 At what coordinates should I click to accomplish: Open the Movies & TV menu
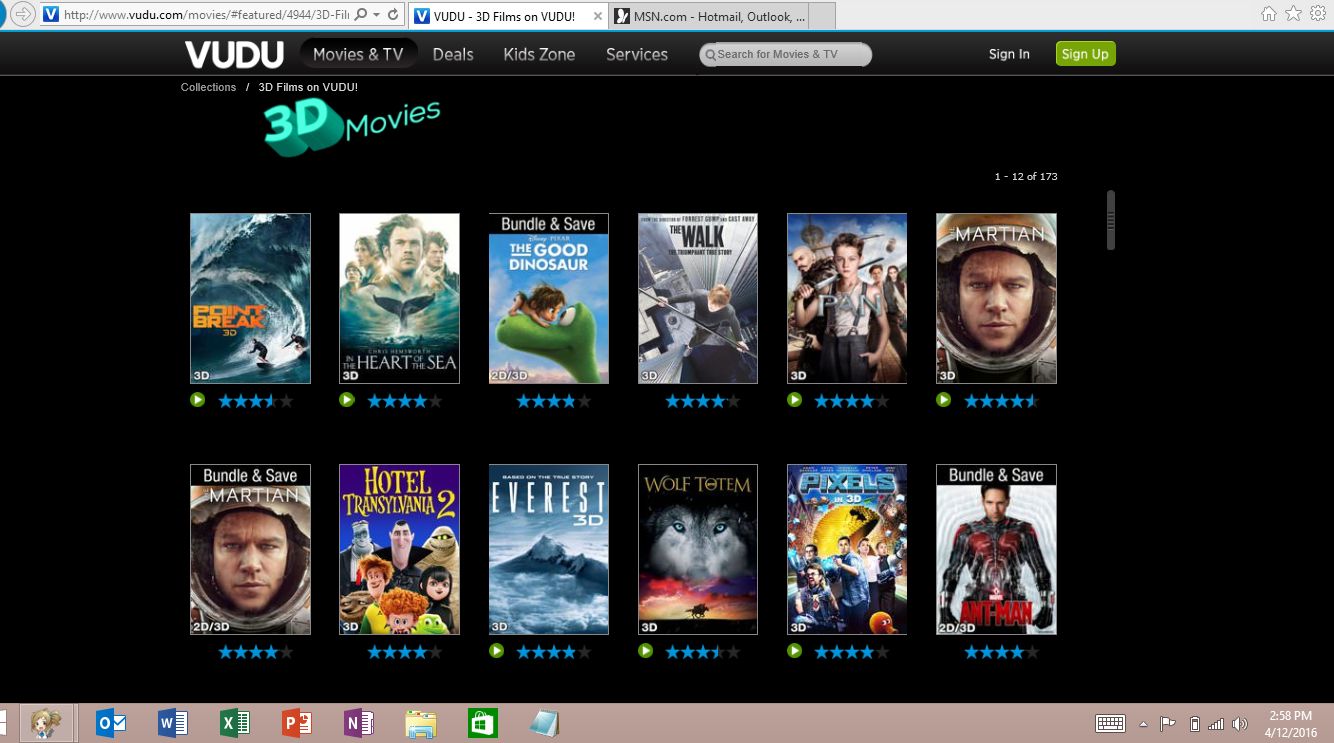(358, 54)
